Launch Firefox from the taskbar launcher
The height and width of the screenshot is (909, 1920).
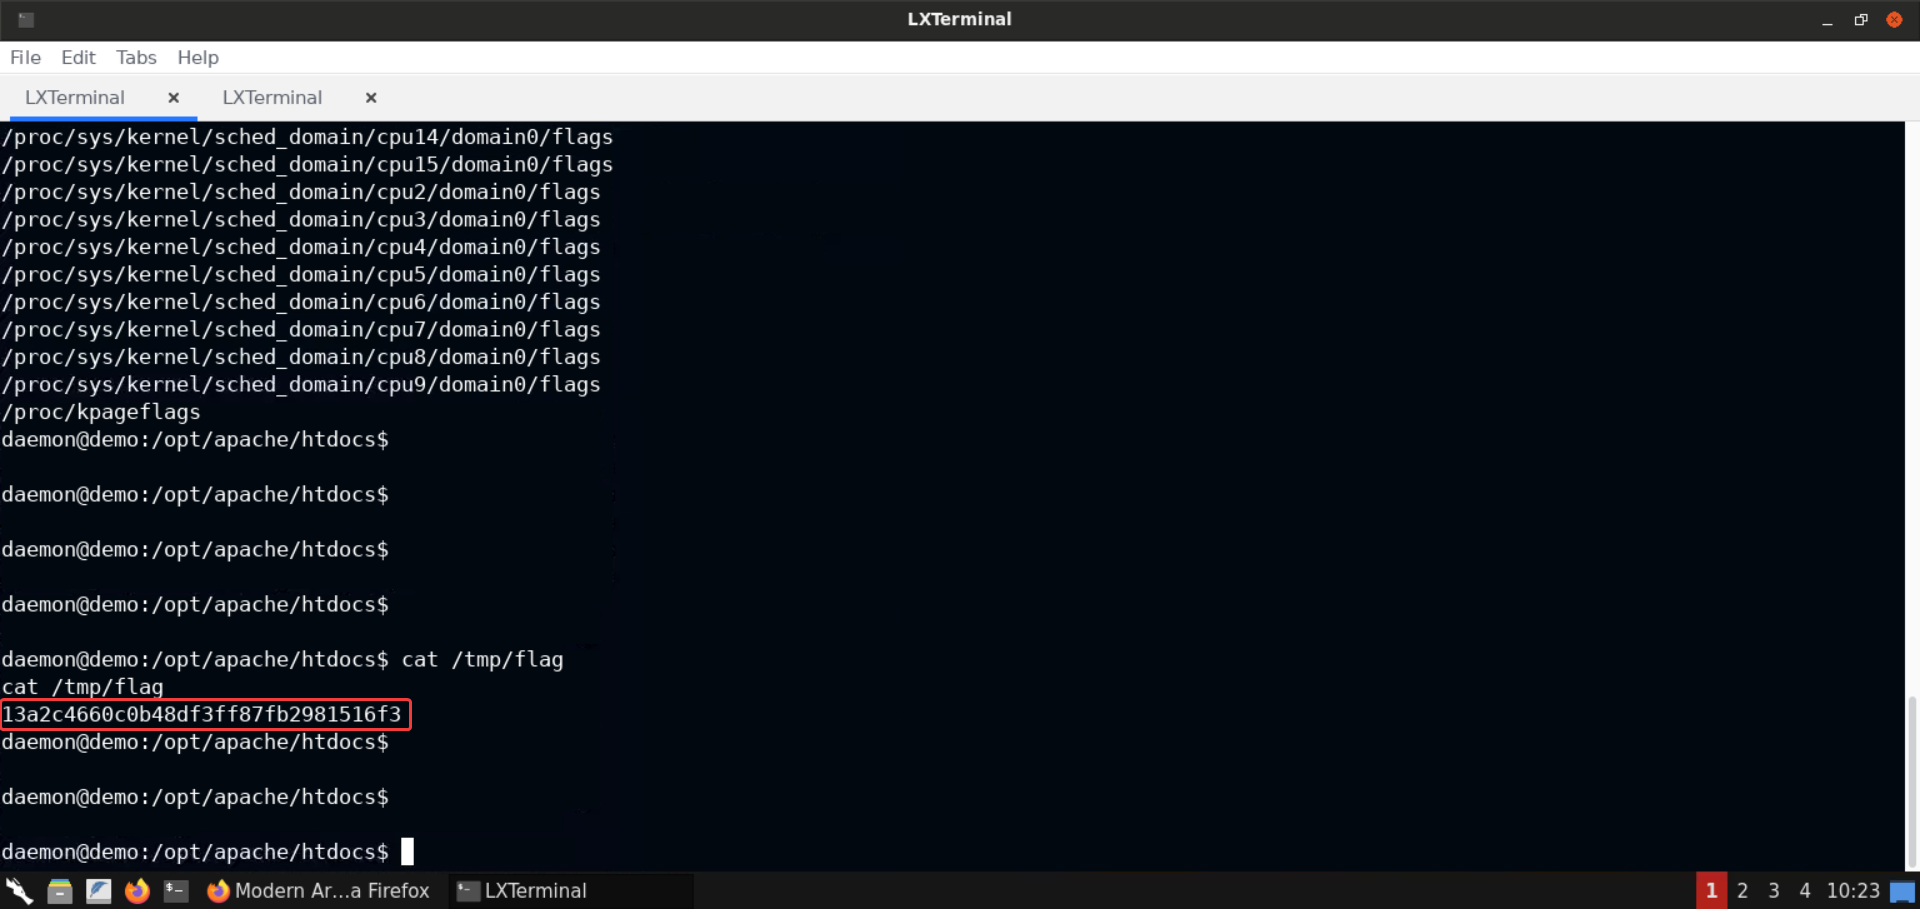pyautogui.click(x=137, y=890)
